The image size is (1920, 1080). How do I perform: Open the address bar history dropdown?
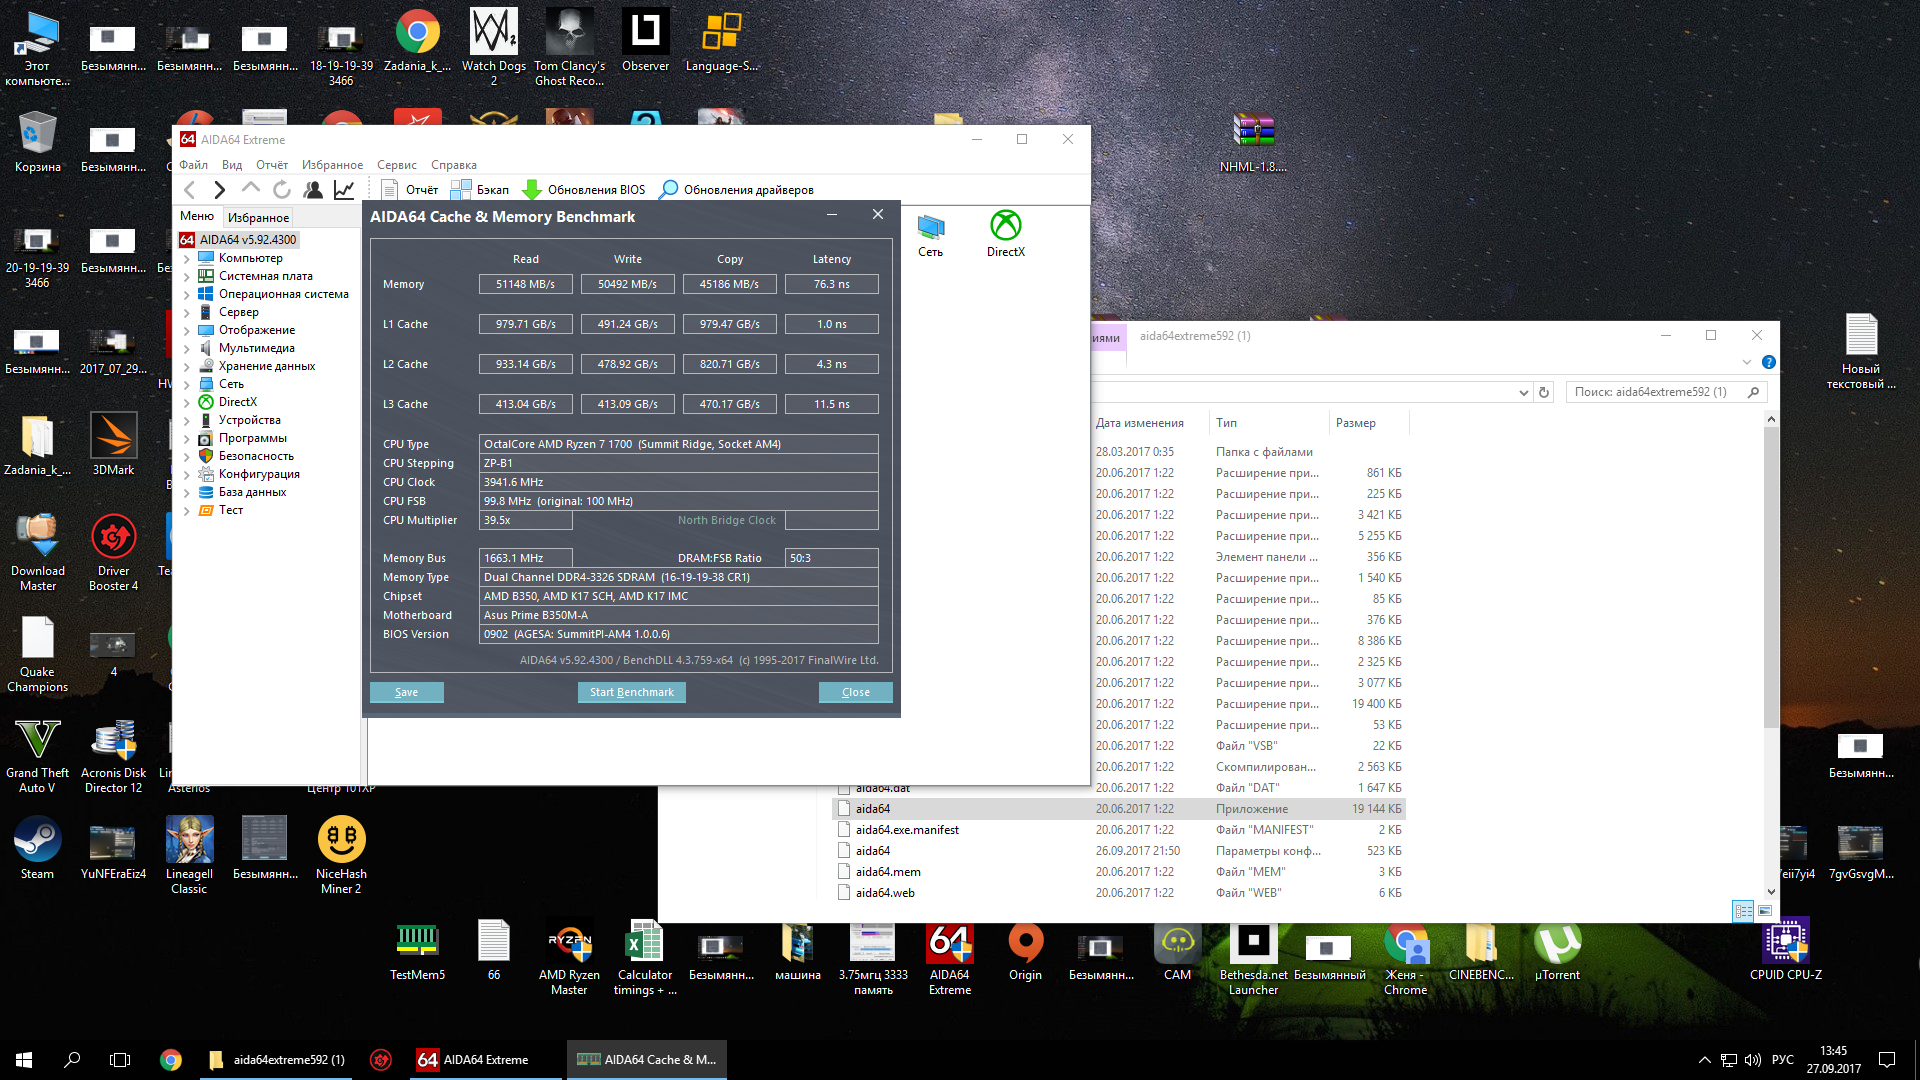(x=1523, y=392)
